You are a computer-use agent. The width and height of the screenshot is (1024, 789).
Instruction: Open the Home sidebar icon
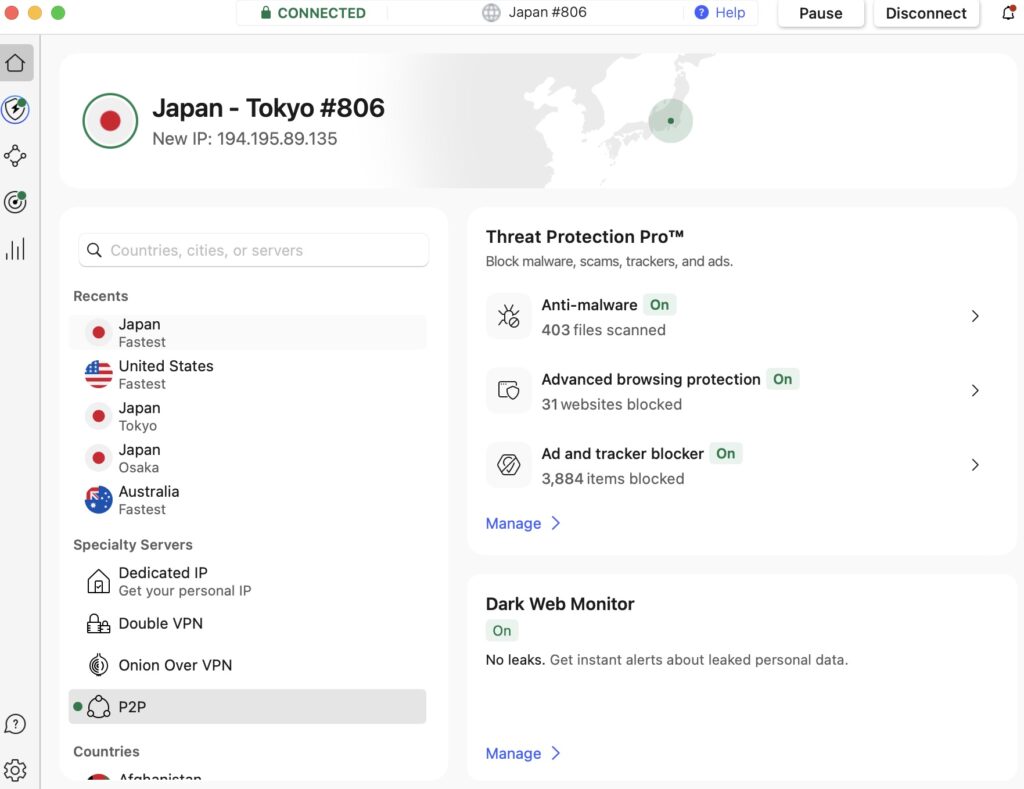16,63
